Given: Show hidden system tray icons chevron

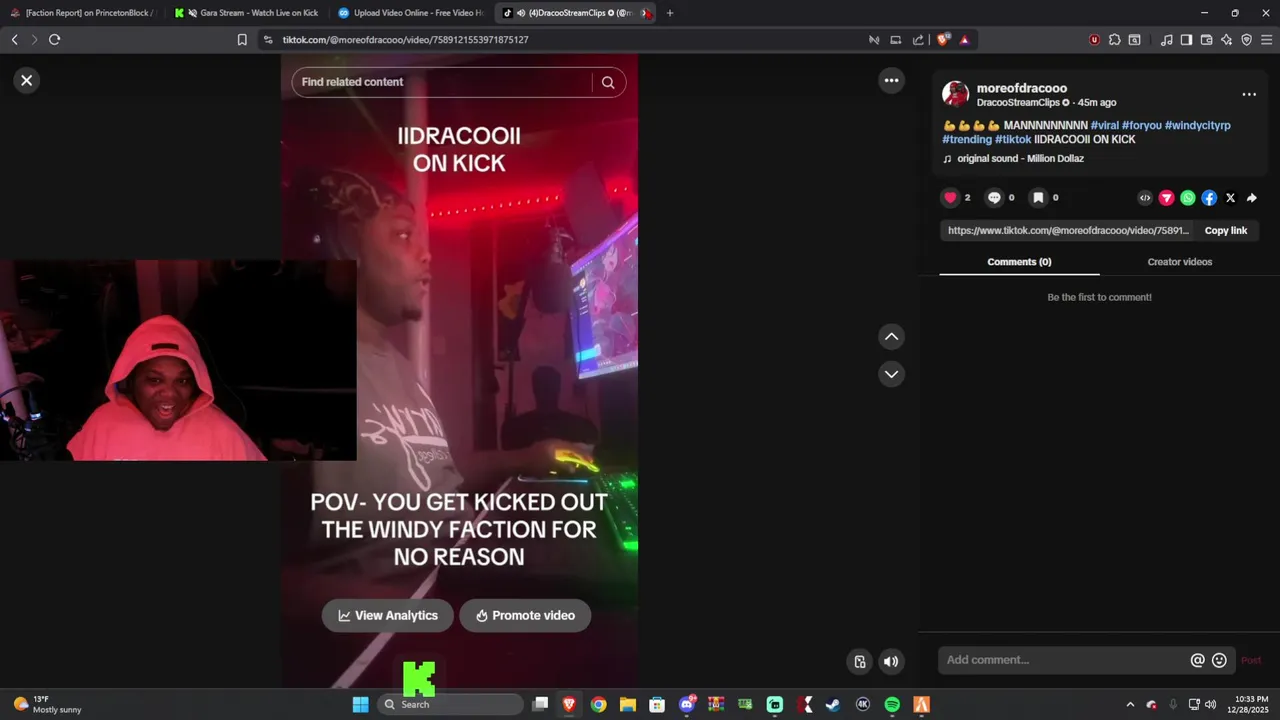Looking at the screenshot, I should click(1130, 705).
